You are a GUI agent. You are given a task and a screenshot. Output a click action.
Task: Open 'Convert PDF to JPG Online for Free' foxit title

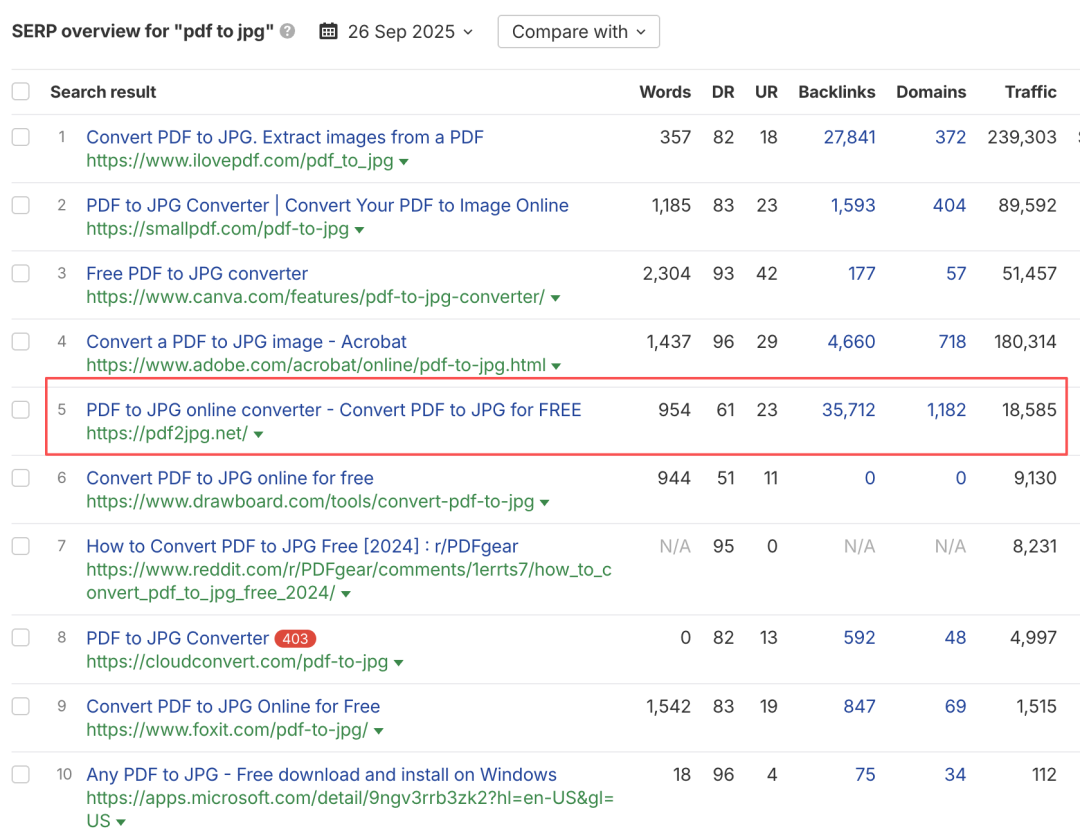pos(233,706)
